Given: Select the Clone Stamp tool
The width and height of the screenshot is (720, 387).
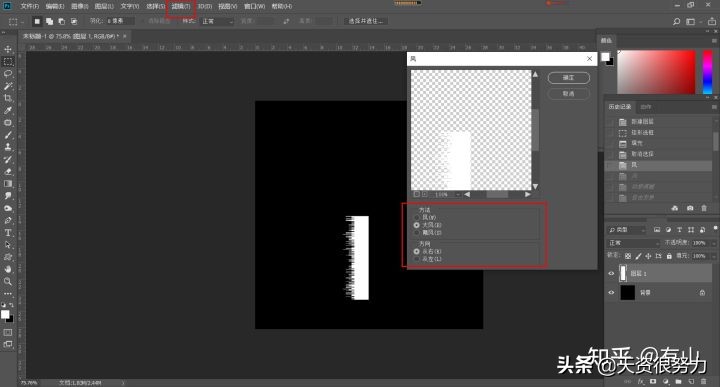Looking at the screenshot, I should coord(8,147).
